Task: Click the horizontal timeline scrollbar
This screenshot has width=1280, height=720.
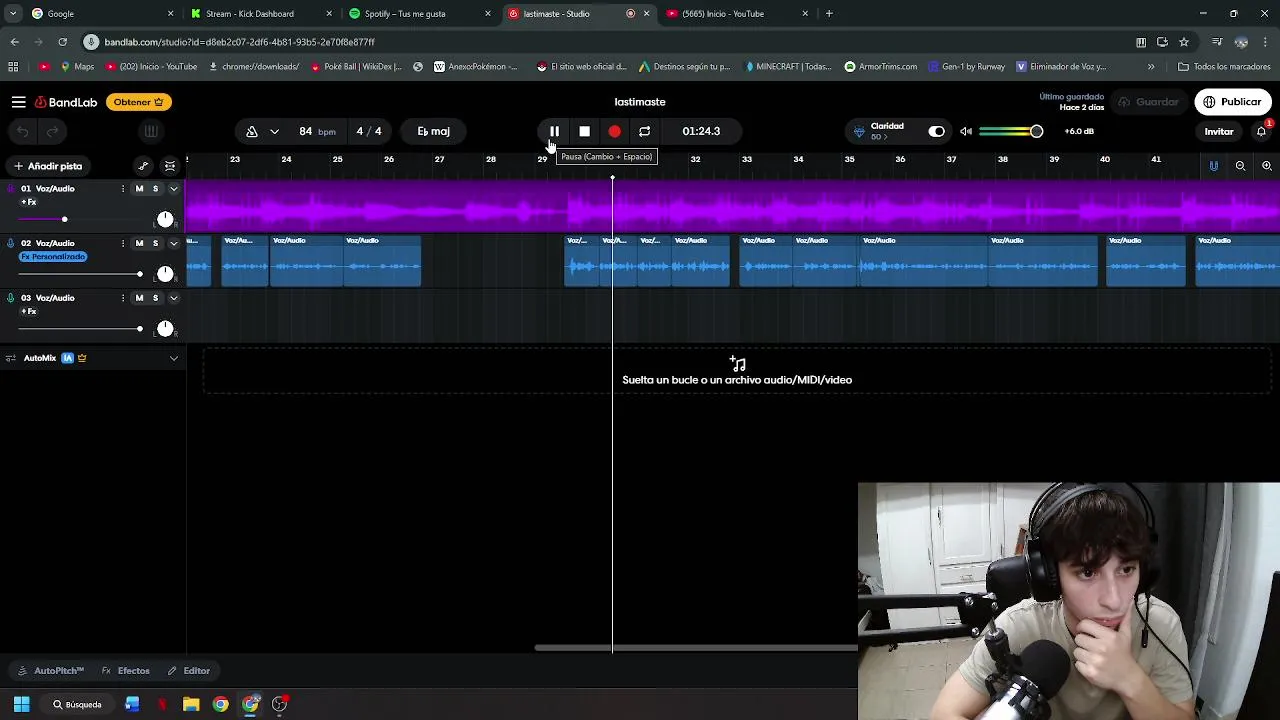Action: pos(696,647)
